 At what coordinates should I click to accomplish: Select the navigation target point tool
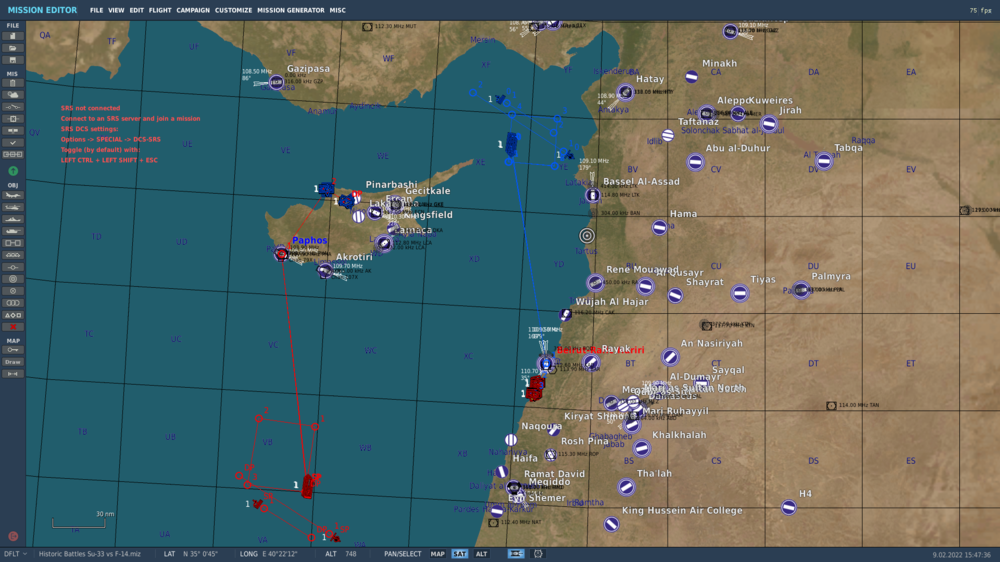[x=13, y=291]
